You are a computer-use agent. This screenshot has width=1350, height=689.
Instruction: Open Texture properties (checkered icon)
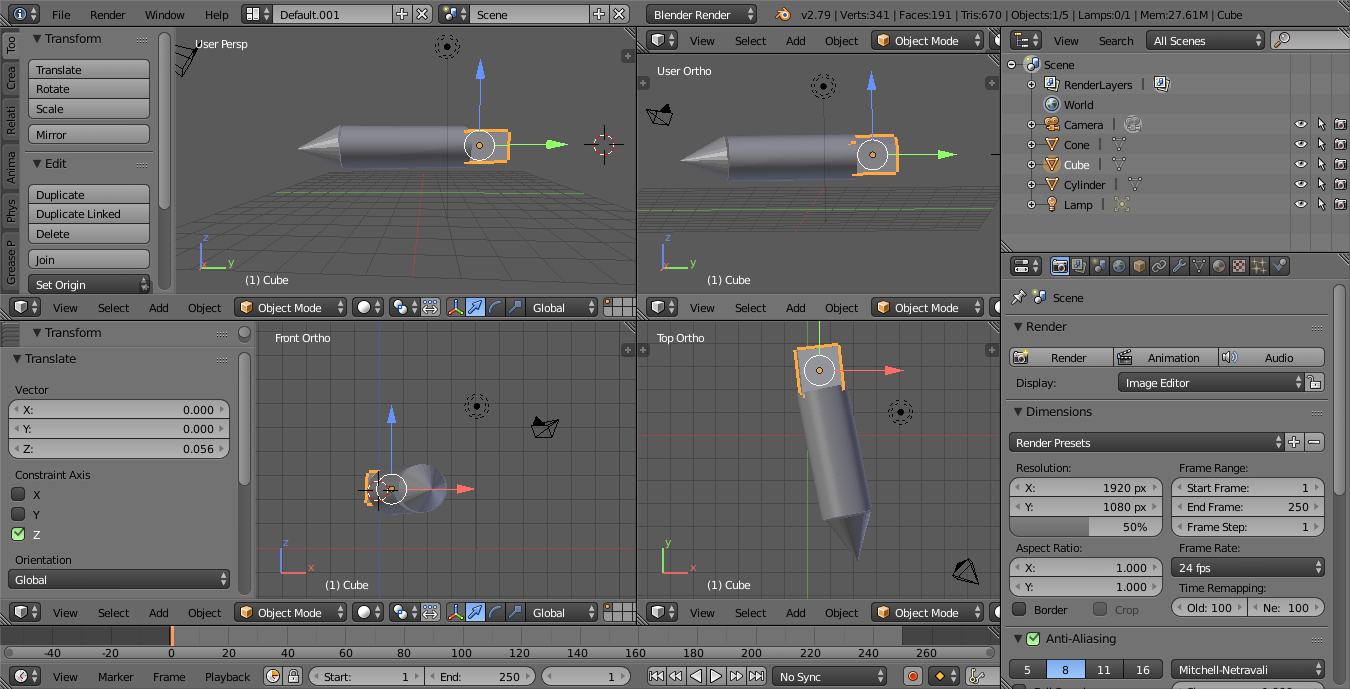(1239, 266)
